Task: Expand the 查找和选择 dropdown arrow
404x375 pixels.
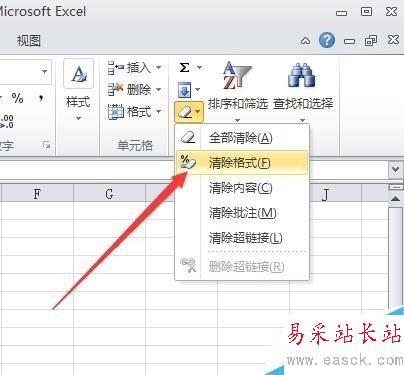Action: pyautogui.click(x=302, y=119)
